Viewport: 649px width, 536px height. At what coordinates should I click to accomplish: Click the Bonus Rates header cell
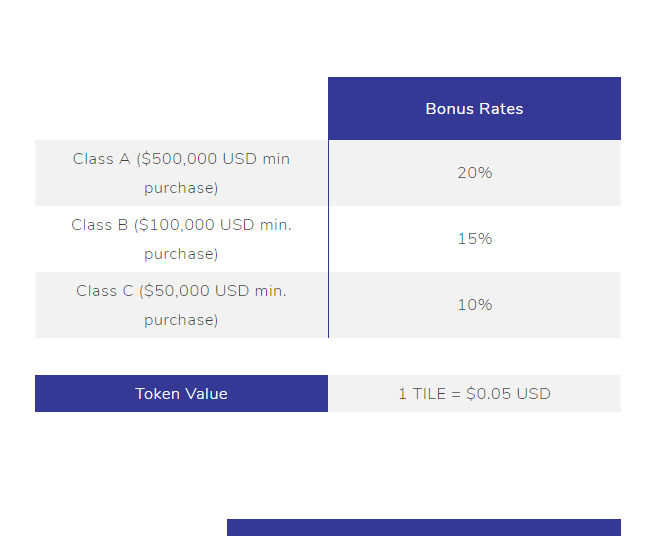[x=474, y=109]
